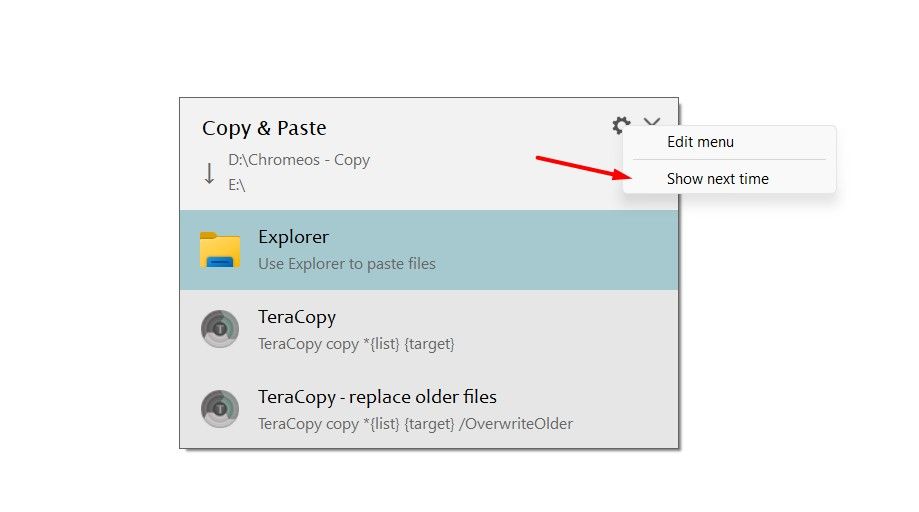
Task: Click the down arrow between source and target
Action: click(x=209, y=173)
